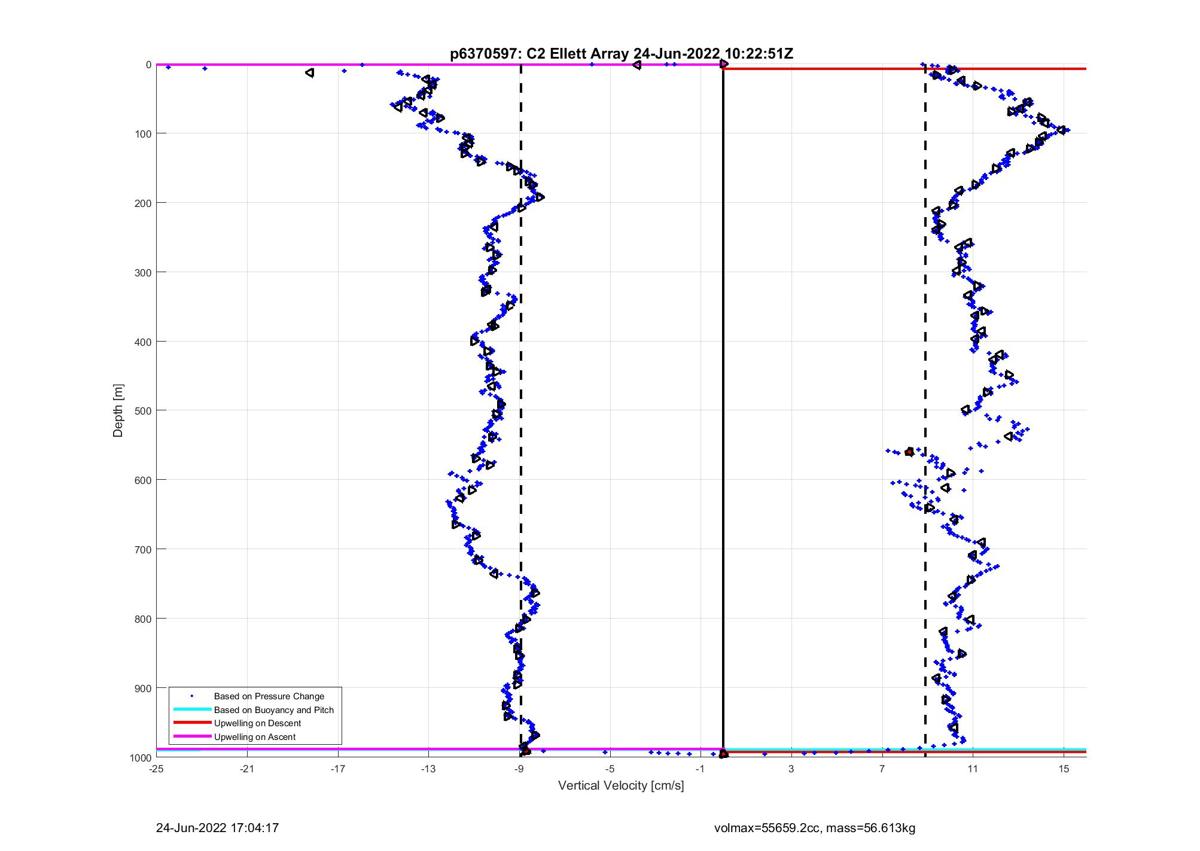Click the depth tick label '600'

pos(143,480)
